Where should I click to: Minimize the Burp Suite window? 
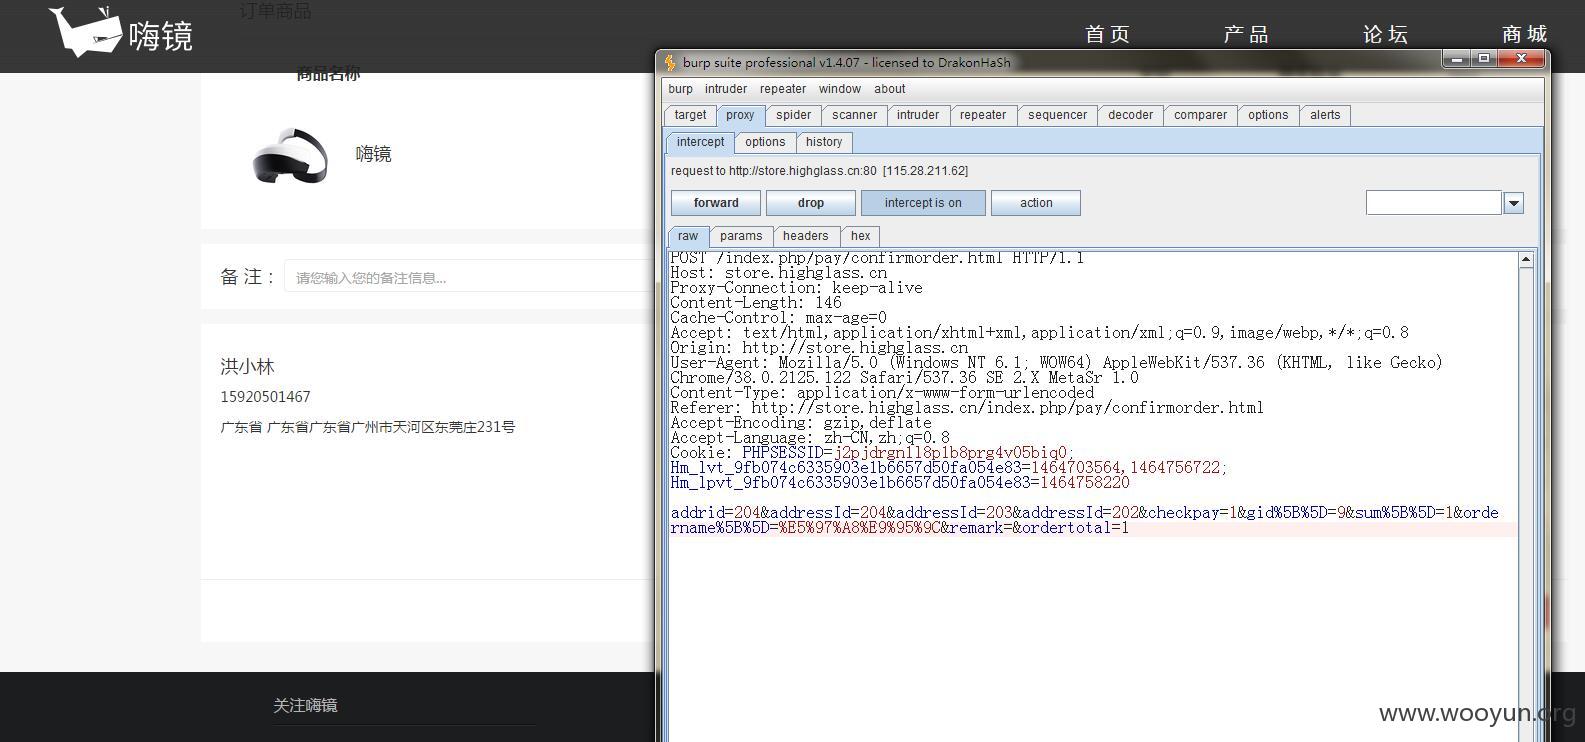tap(1457, 59)
